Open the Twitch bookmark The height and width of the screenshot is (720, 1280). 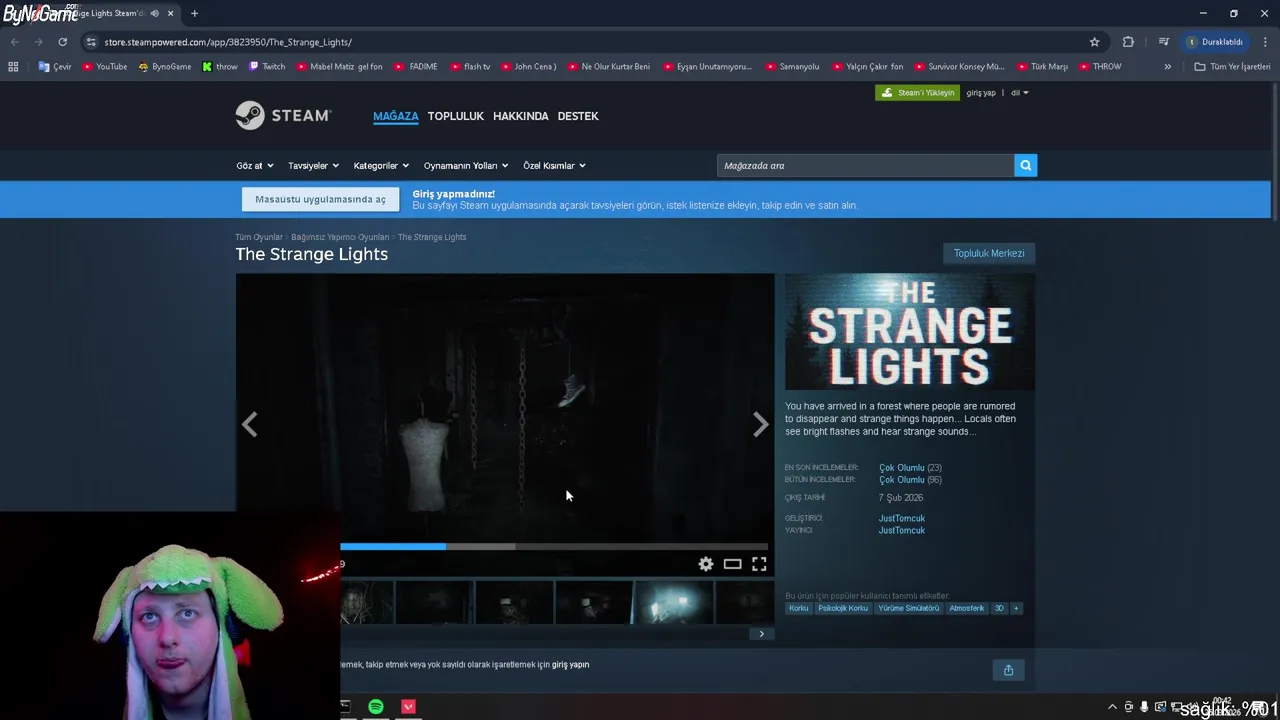(267, 67)
